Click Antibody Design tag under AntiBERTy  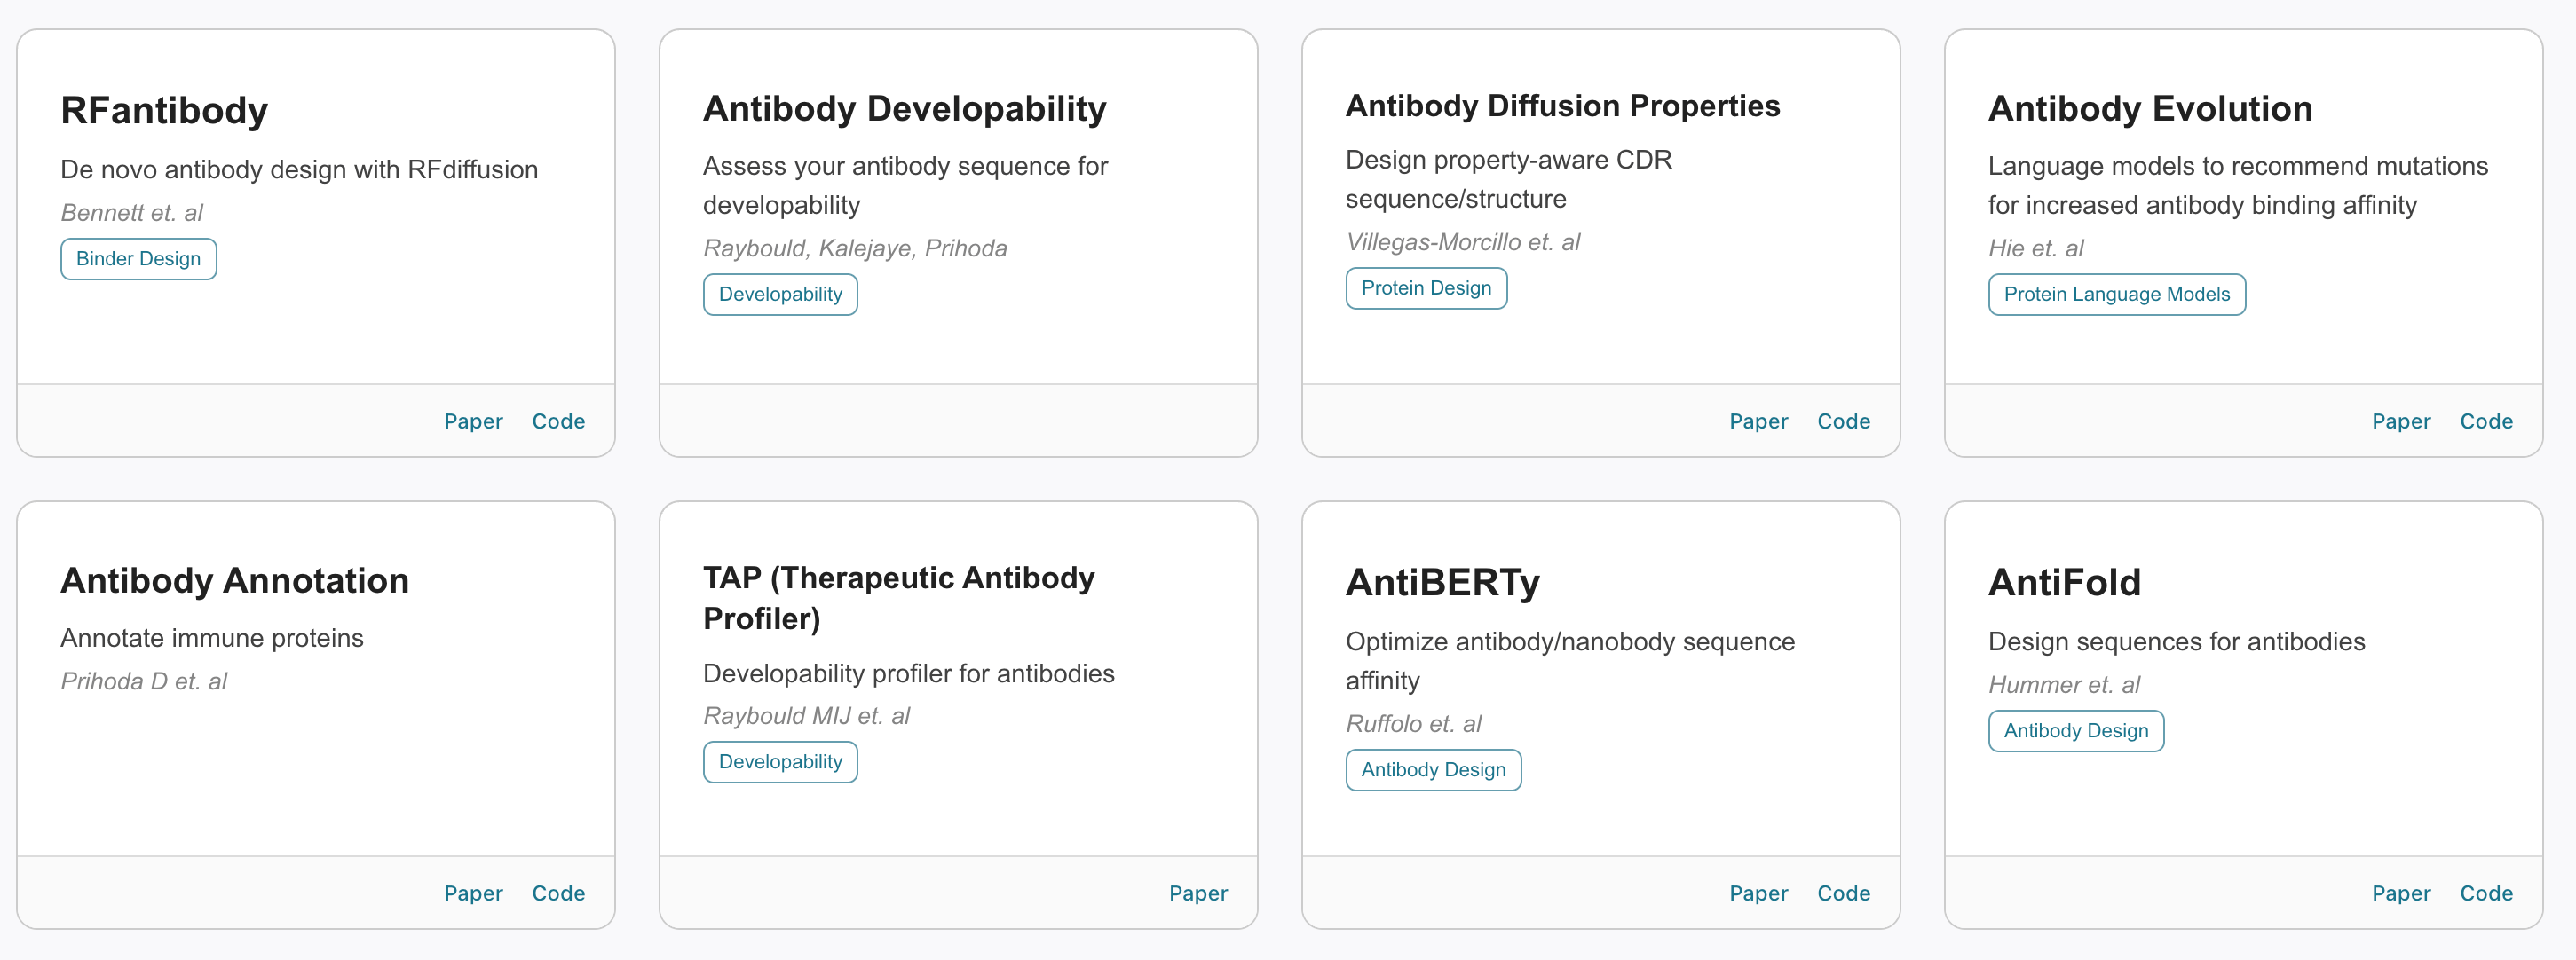[1433, 770]
